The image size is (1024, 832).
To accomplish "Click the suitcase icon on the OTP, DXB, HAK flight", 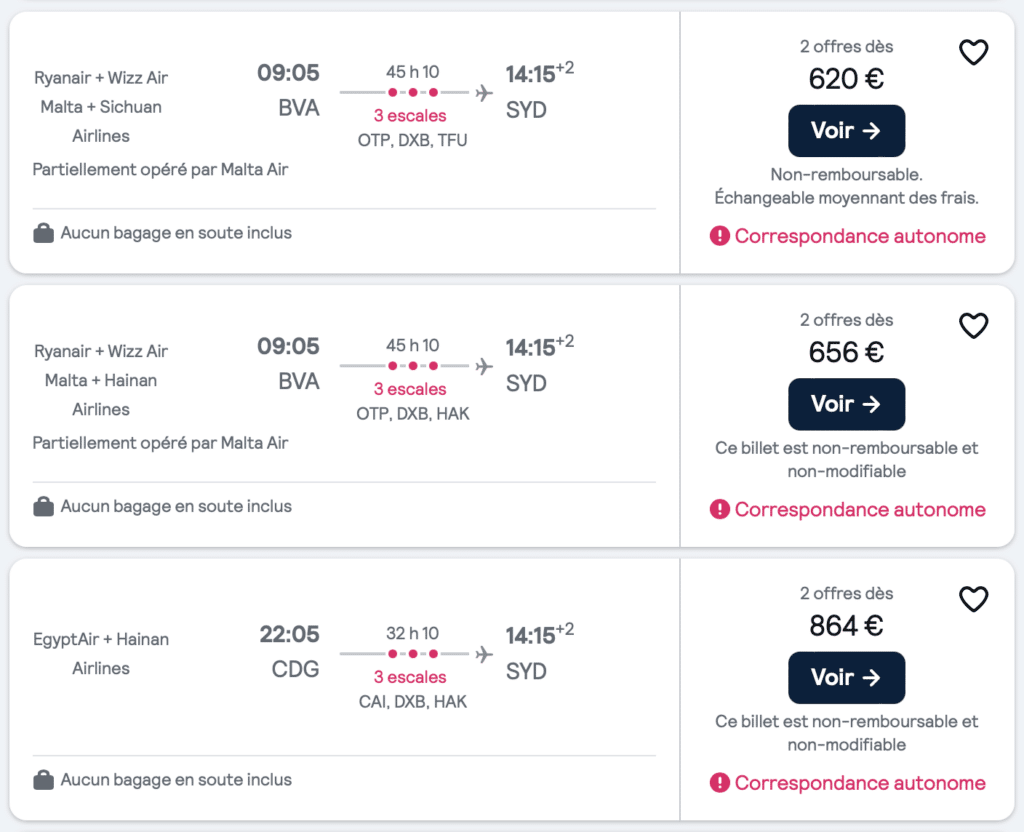I will click(x=43, y=506).
